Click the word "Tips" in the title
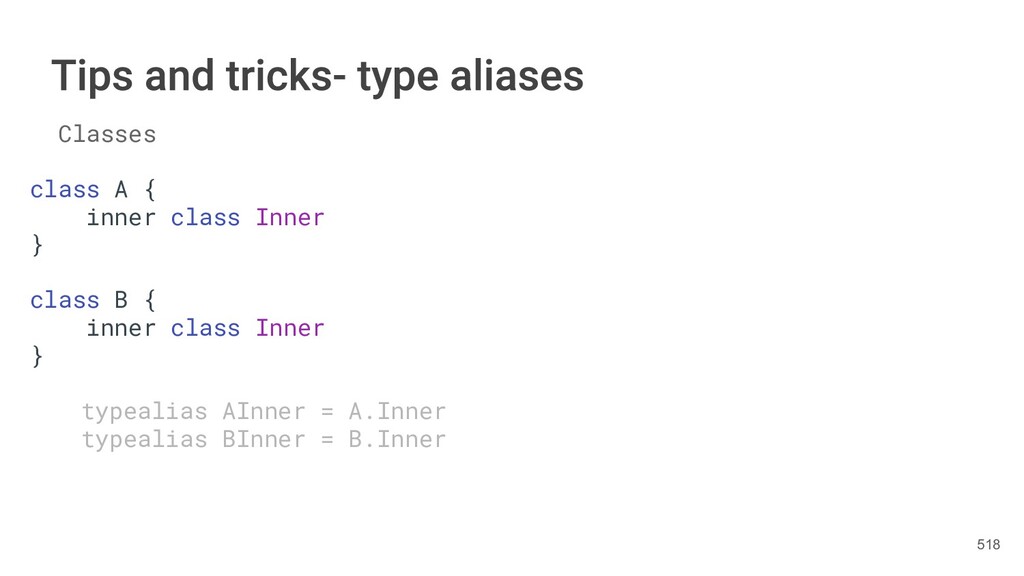This screenshot has width=1024, height=576. (x=93, y=76)
